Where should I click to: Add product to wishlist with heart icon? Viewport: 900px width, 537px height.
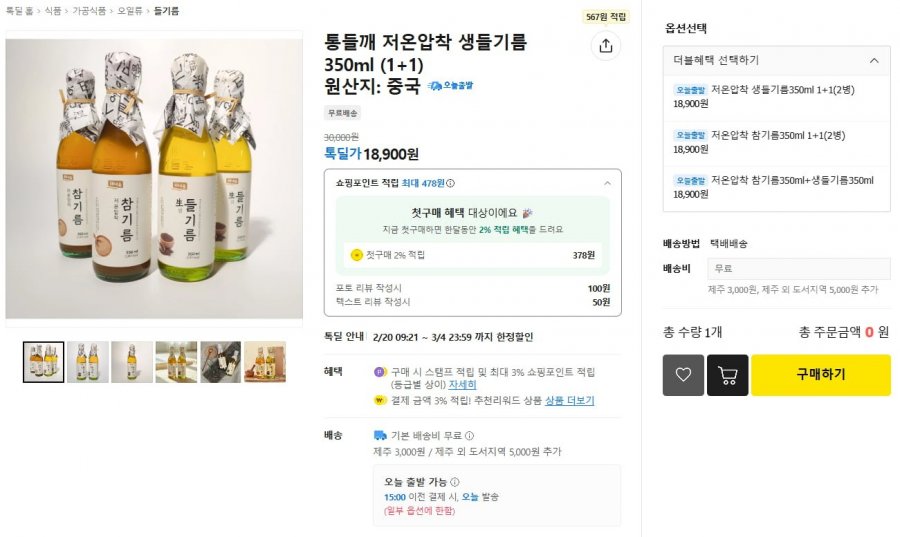[x=683, y=375]
